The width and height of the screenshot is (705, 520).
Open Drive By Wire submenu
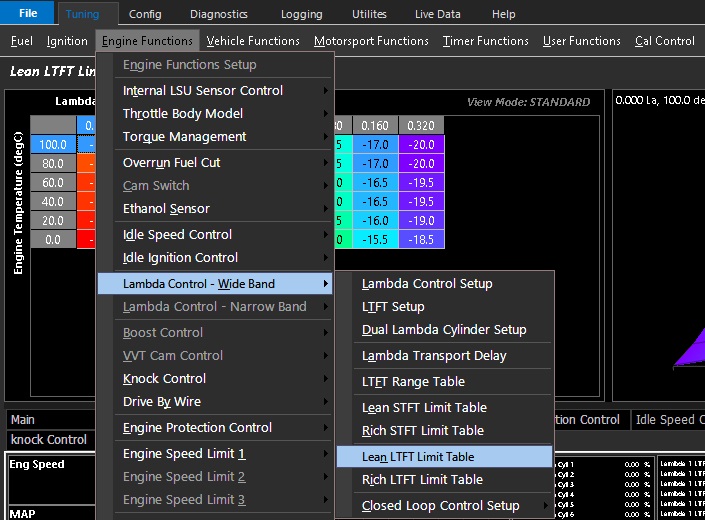tap(162, 402)
